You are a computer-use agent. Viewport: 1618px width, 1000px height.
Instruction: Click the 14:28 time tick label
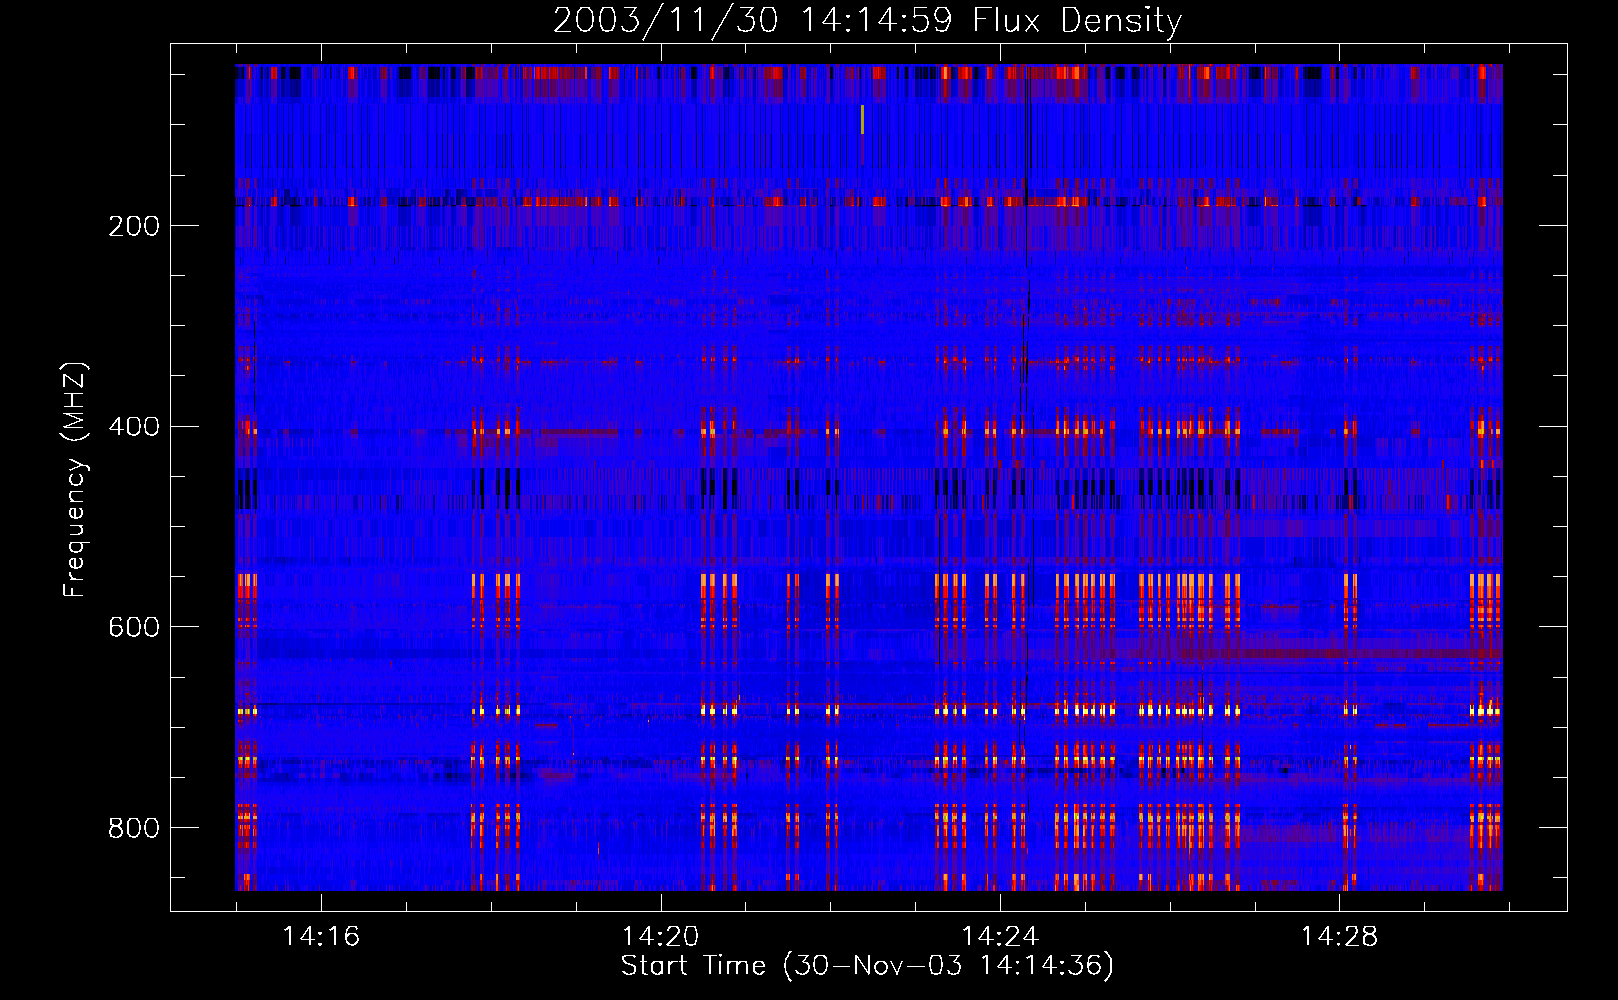point(1338,936)
